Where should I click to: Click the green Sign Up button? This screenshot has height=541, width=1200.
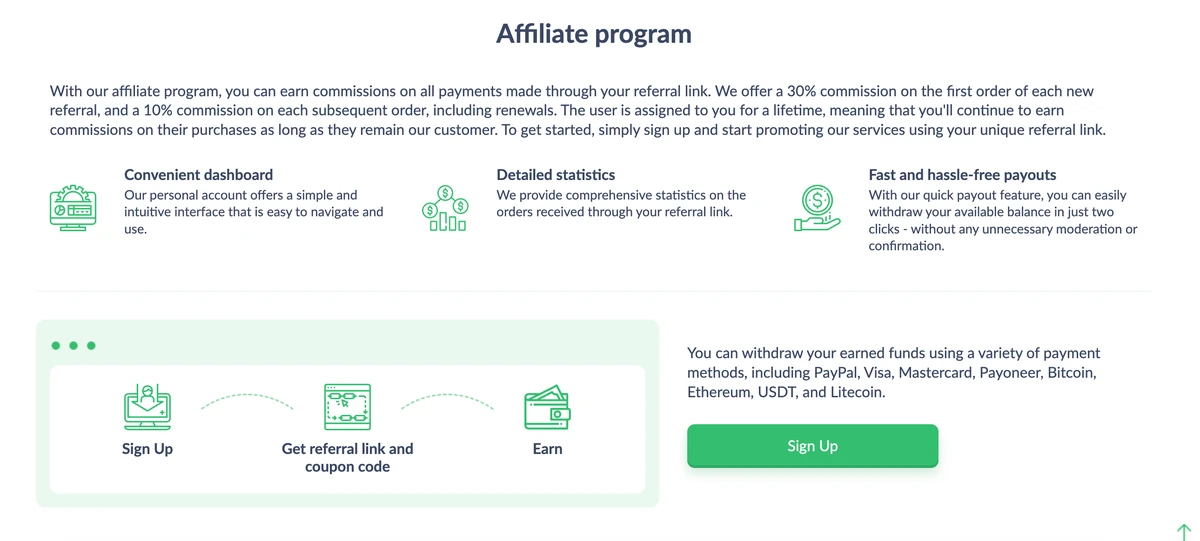[x=812, y=446]
